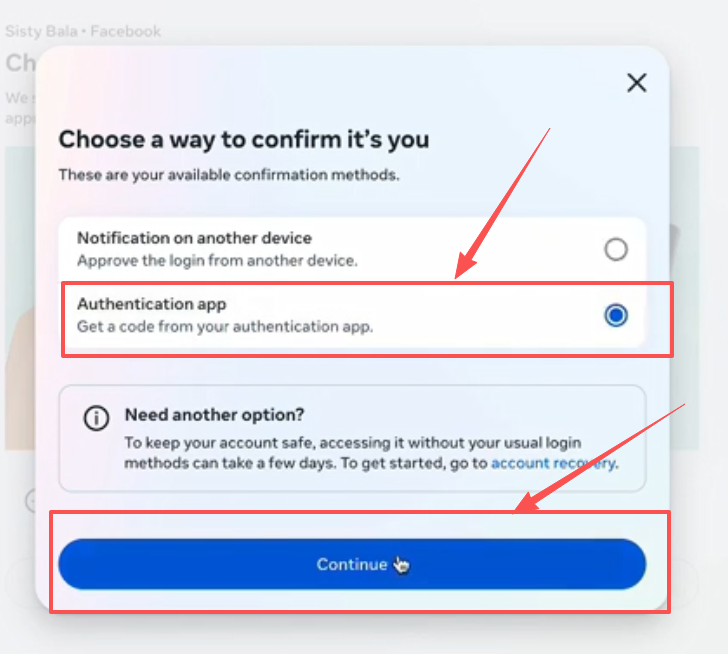Image resolution: width=728 pixels, height=654 pixels.
Task: Click Get a code from your authentication app
Action: pyautogui.click(x=225, y=326)
